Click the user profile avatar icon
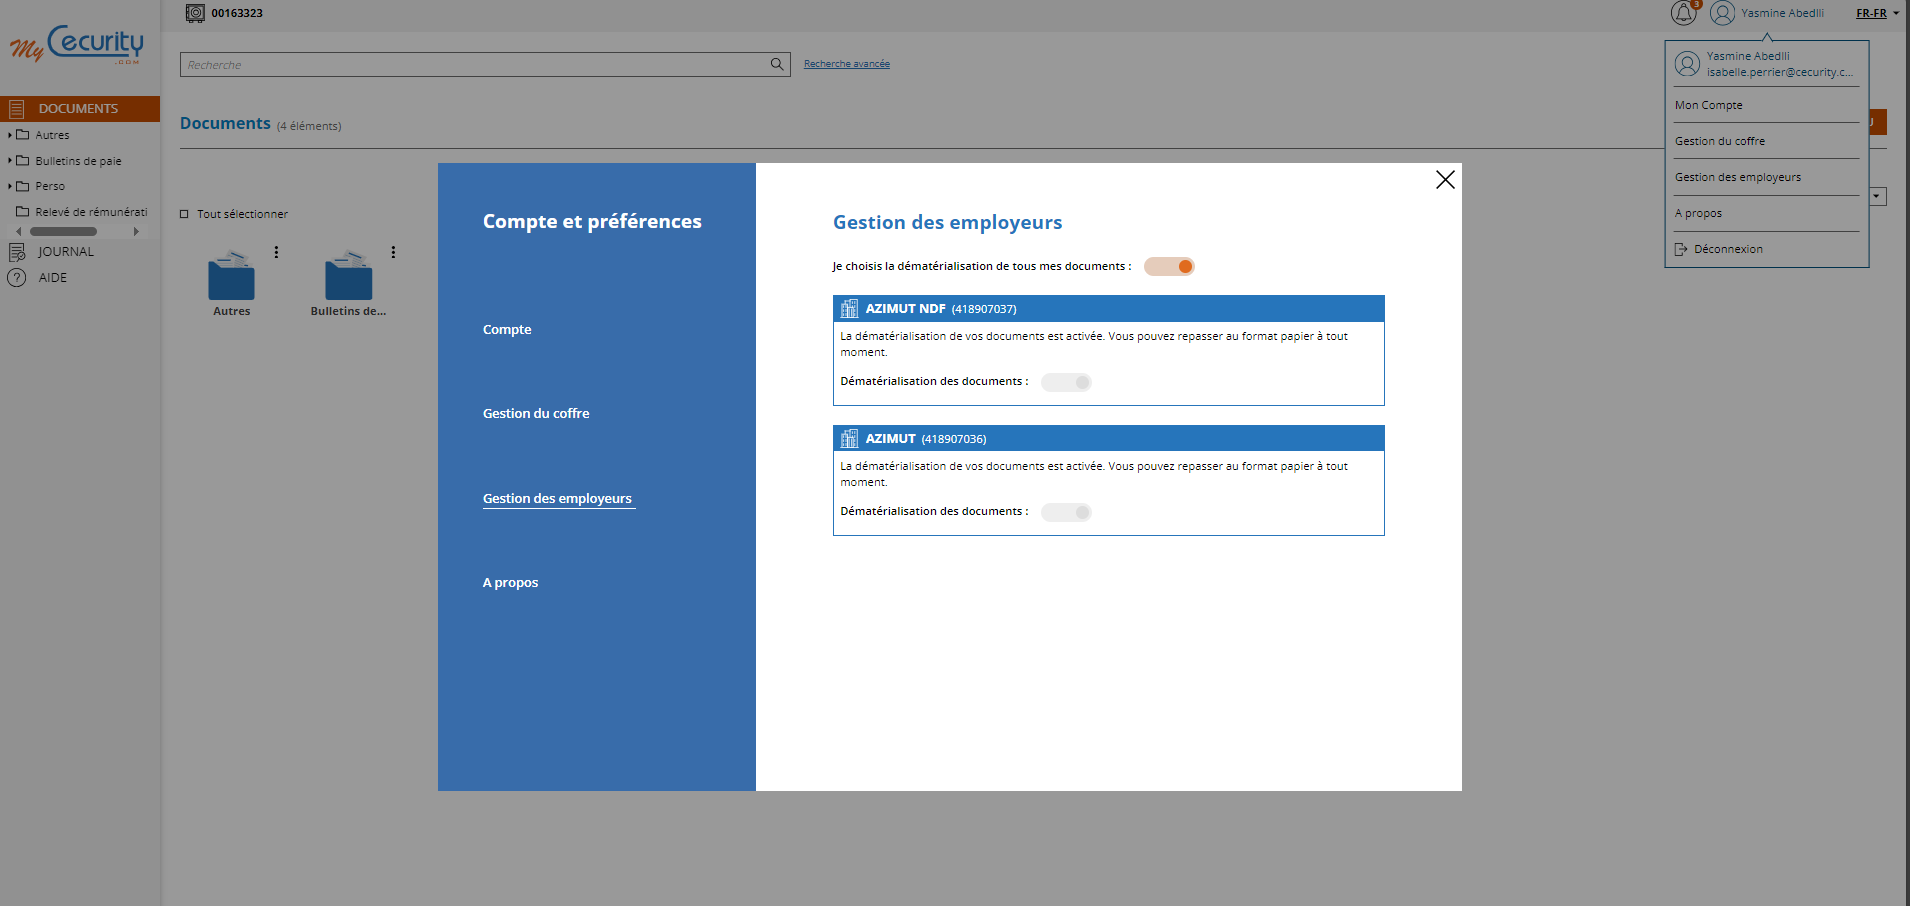 1722,13
